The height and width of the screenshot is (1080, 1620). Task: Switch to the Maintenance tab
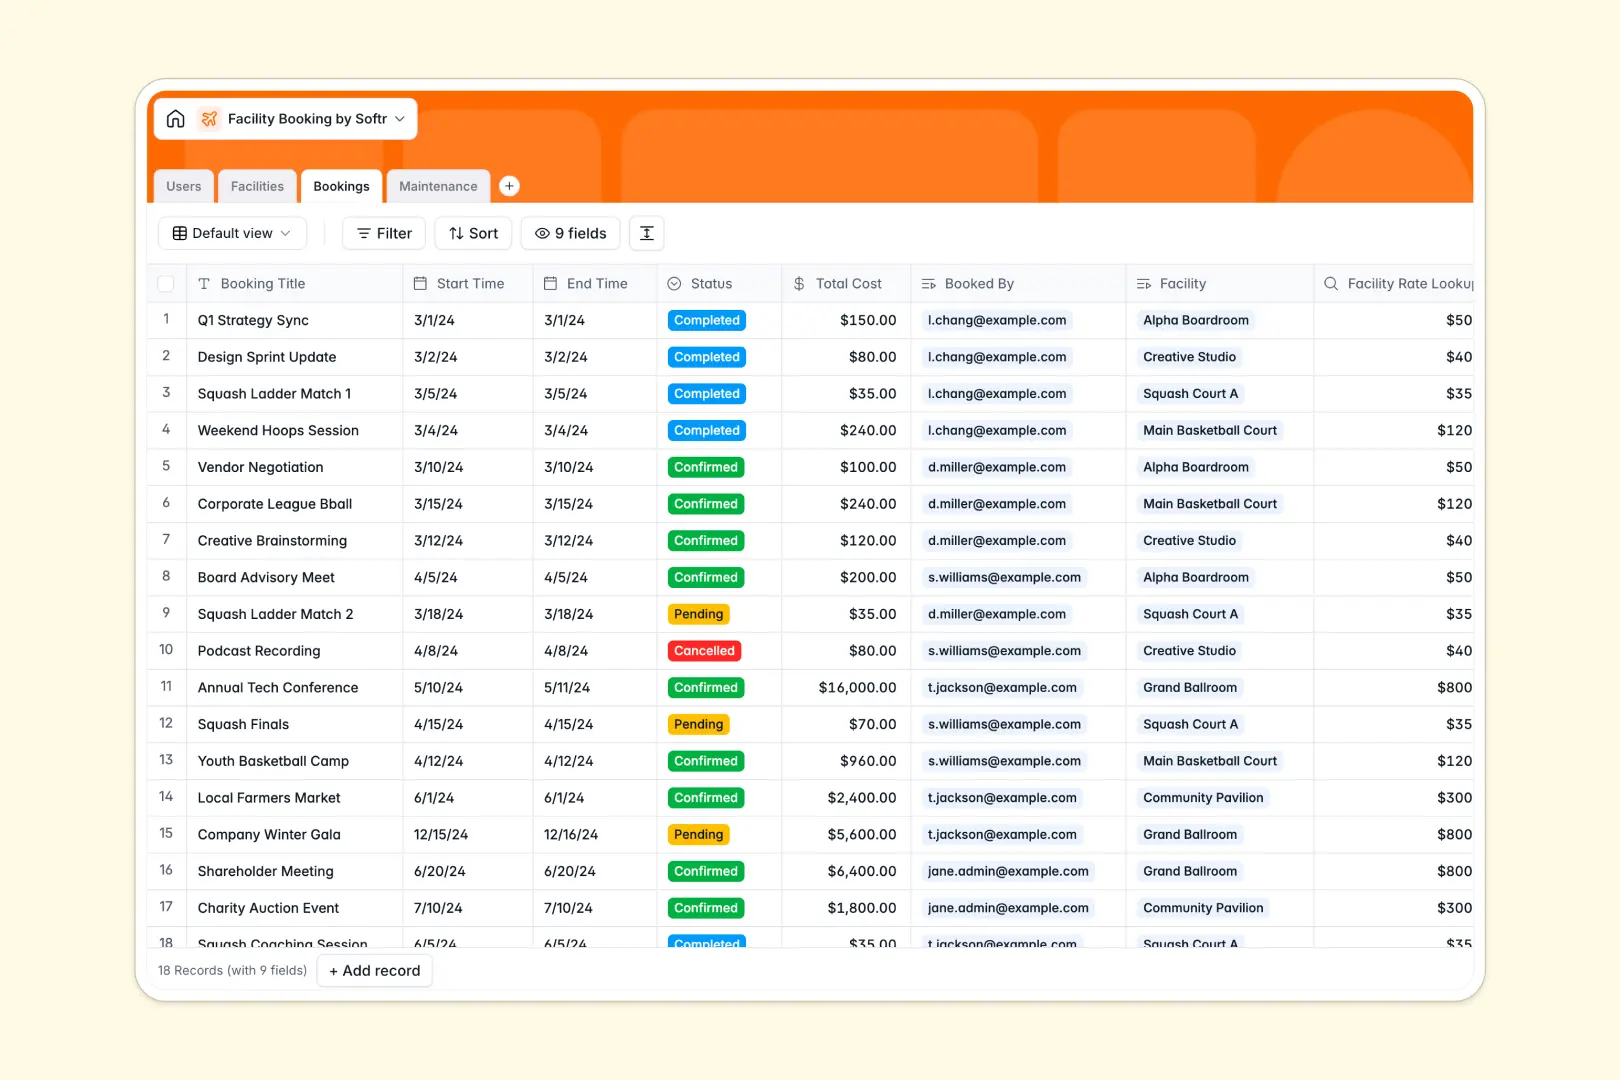tap(438, 186)
